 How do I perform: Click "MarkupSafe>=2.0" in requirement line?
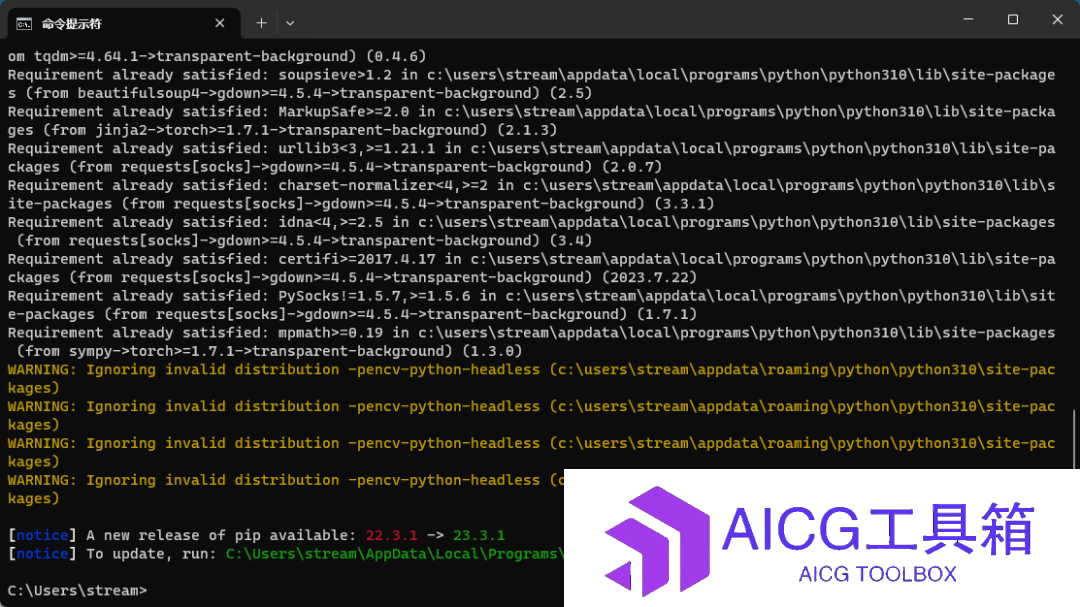pos(344,112)
